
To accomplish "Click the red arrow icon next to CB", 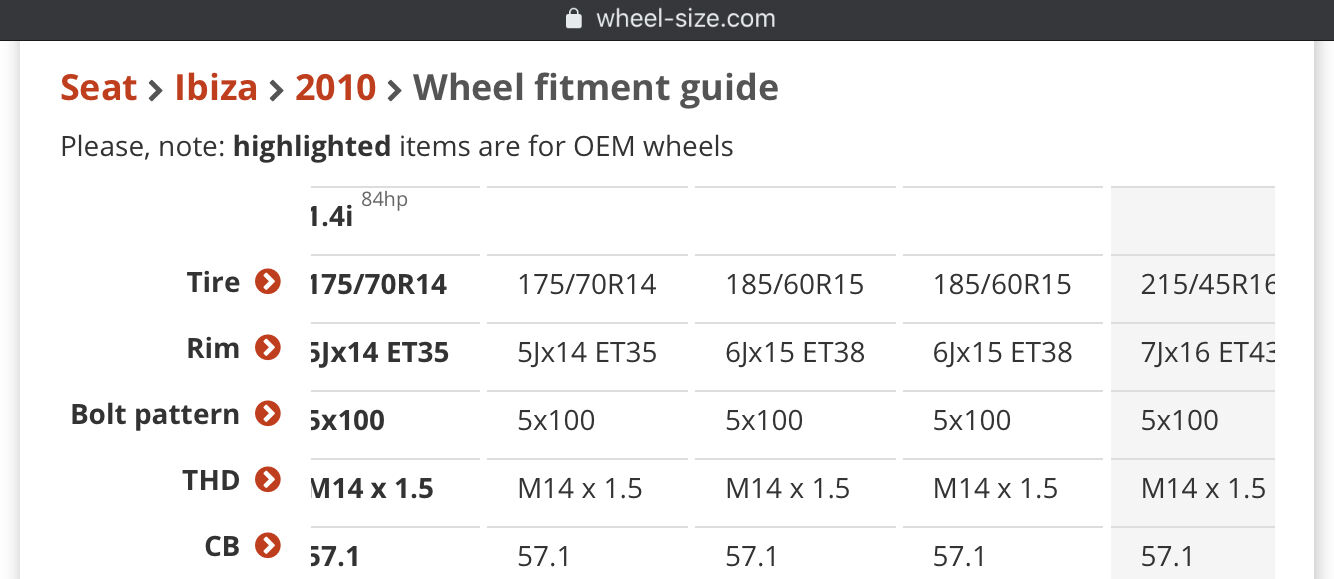I will [x=268, y=546].
